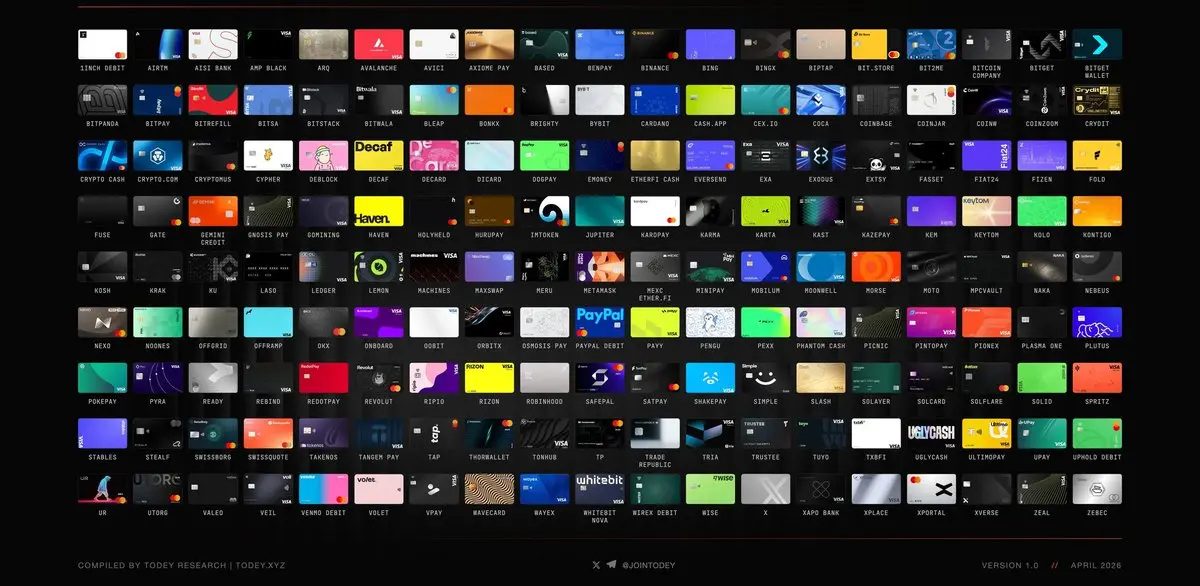Select the Etherfi Cash gold card
1200x586 pixels.
point(655,156)
